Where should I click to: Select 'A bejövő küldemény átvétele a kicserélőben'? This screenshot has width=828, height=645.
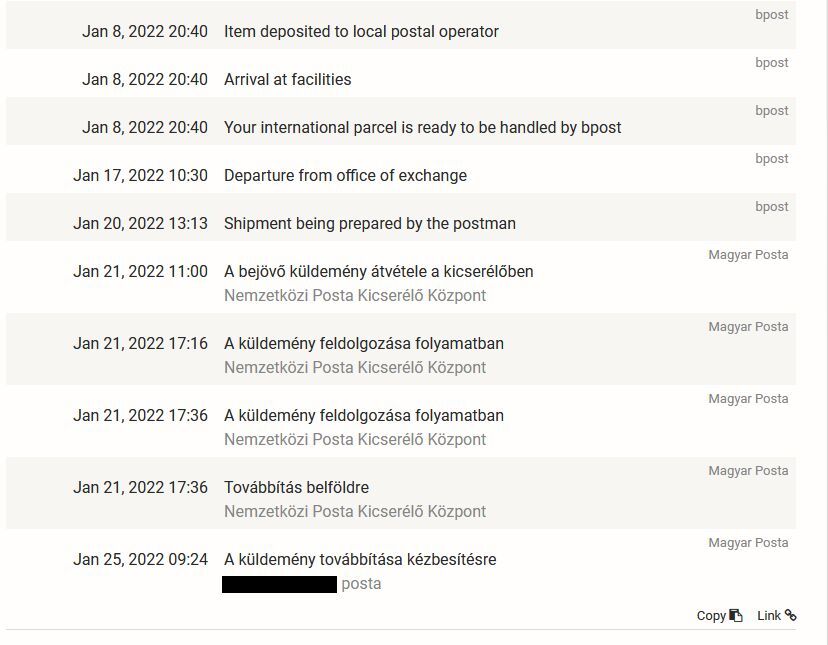(x=378, y=271)
